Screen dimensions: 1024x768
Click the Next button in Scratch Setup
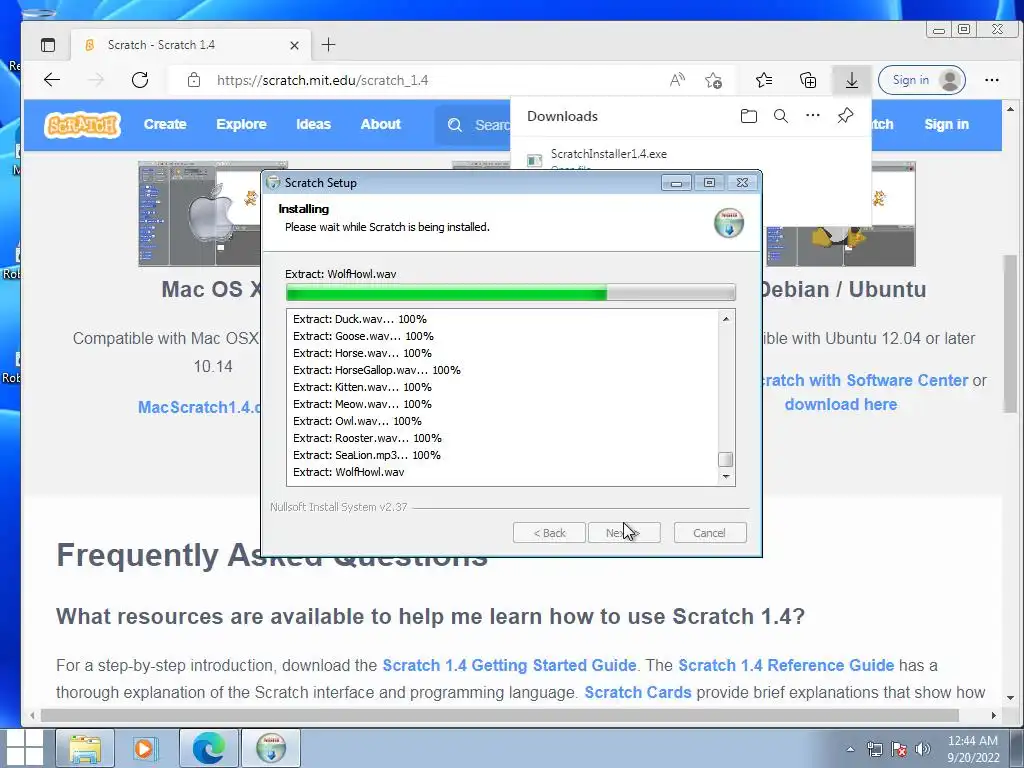(624, 533)
